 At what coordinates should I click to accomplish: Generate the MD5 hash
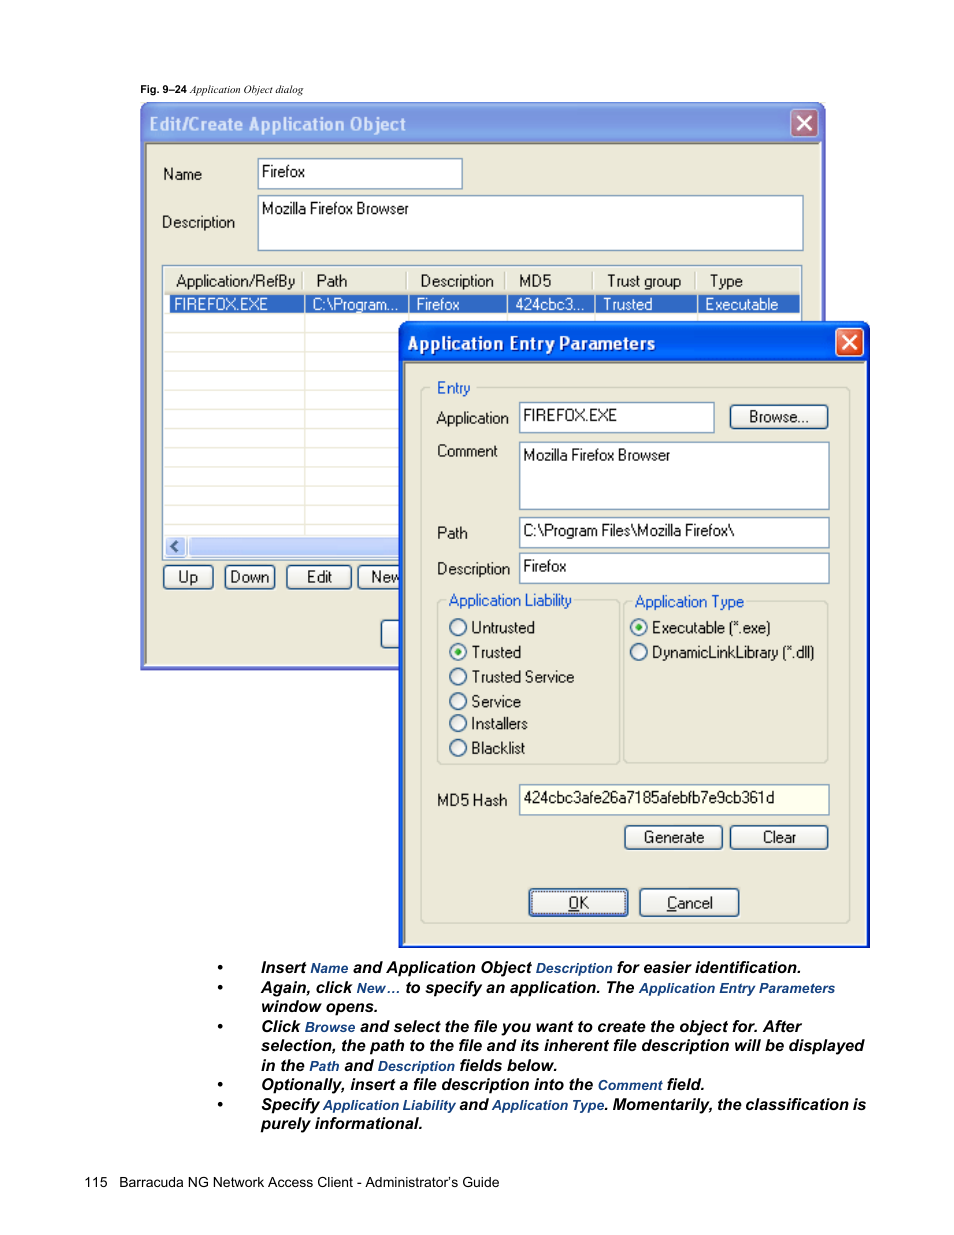coord(673,837)
